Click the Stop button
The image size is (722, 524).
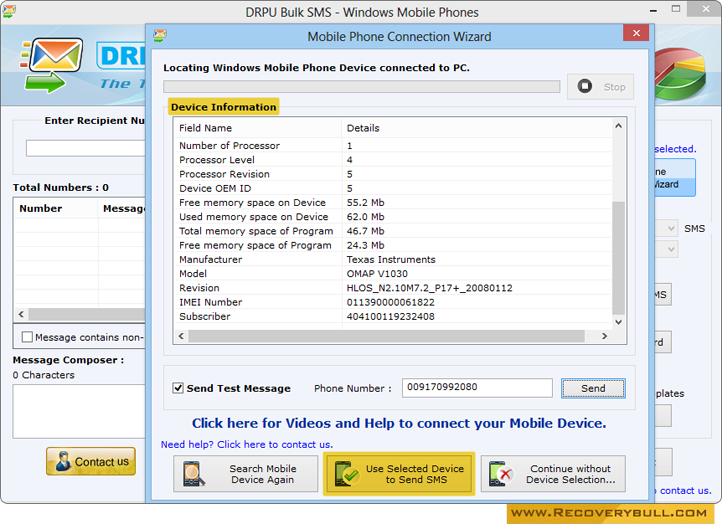tap(600, 87)
